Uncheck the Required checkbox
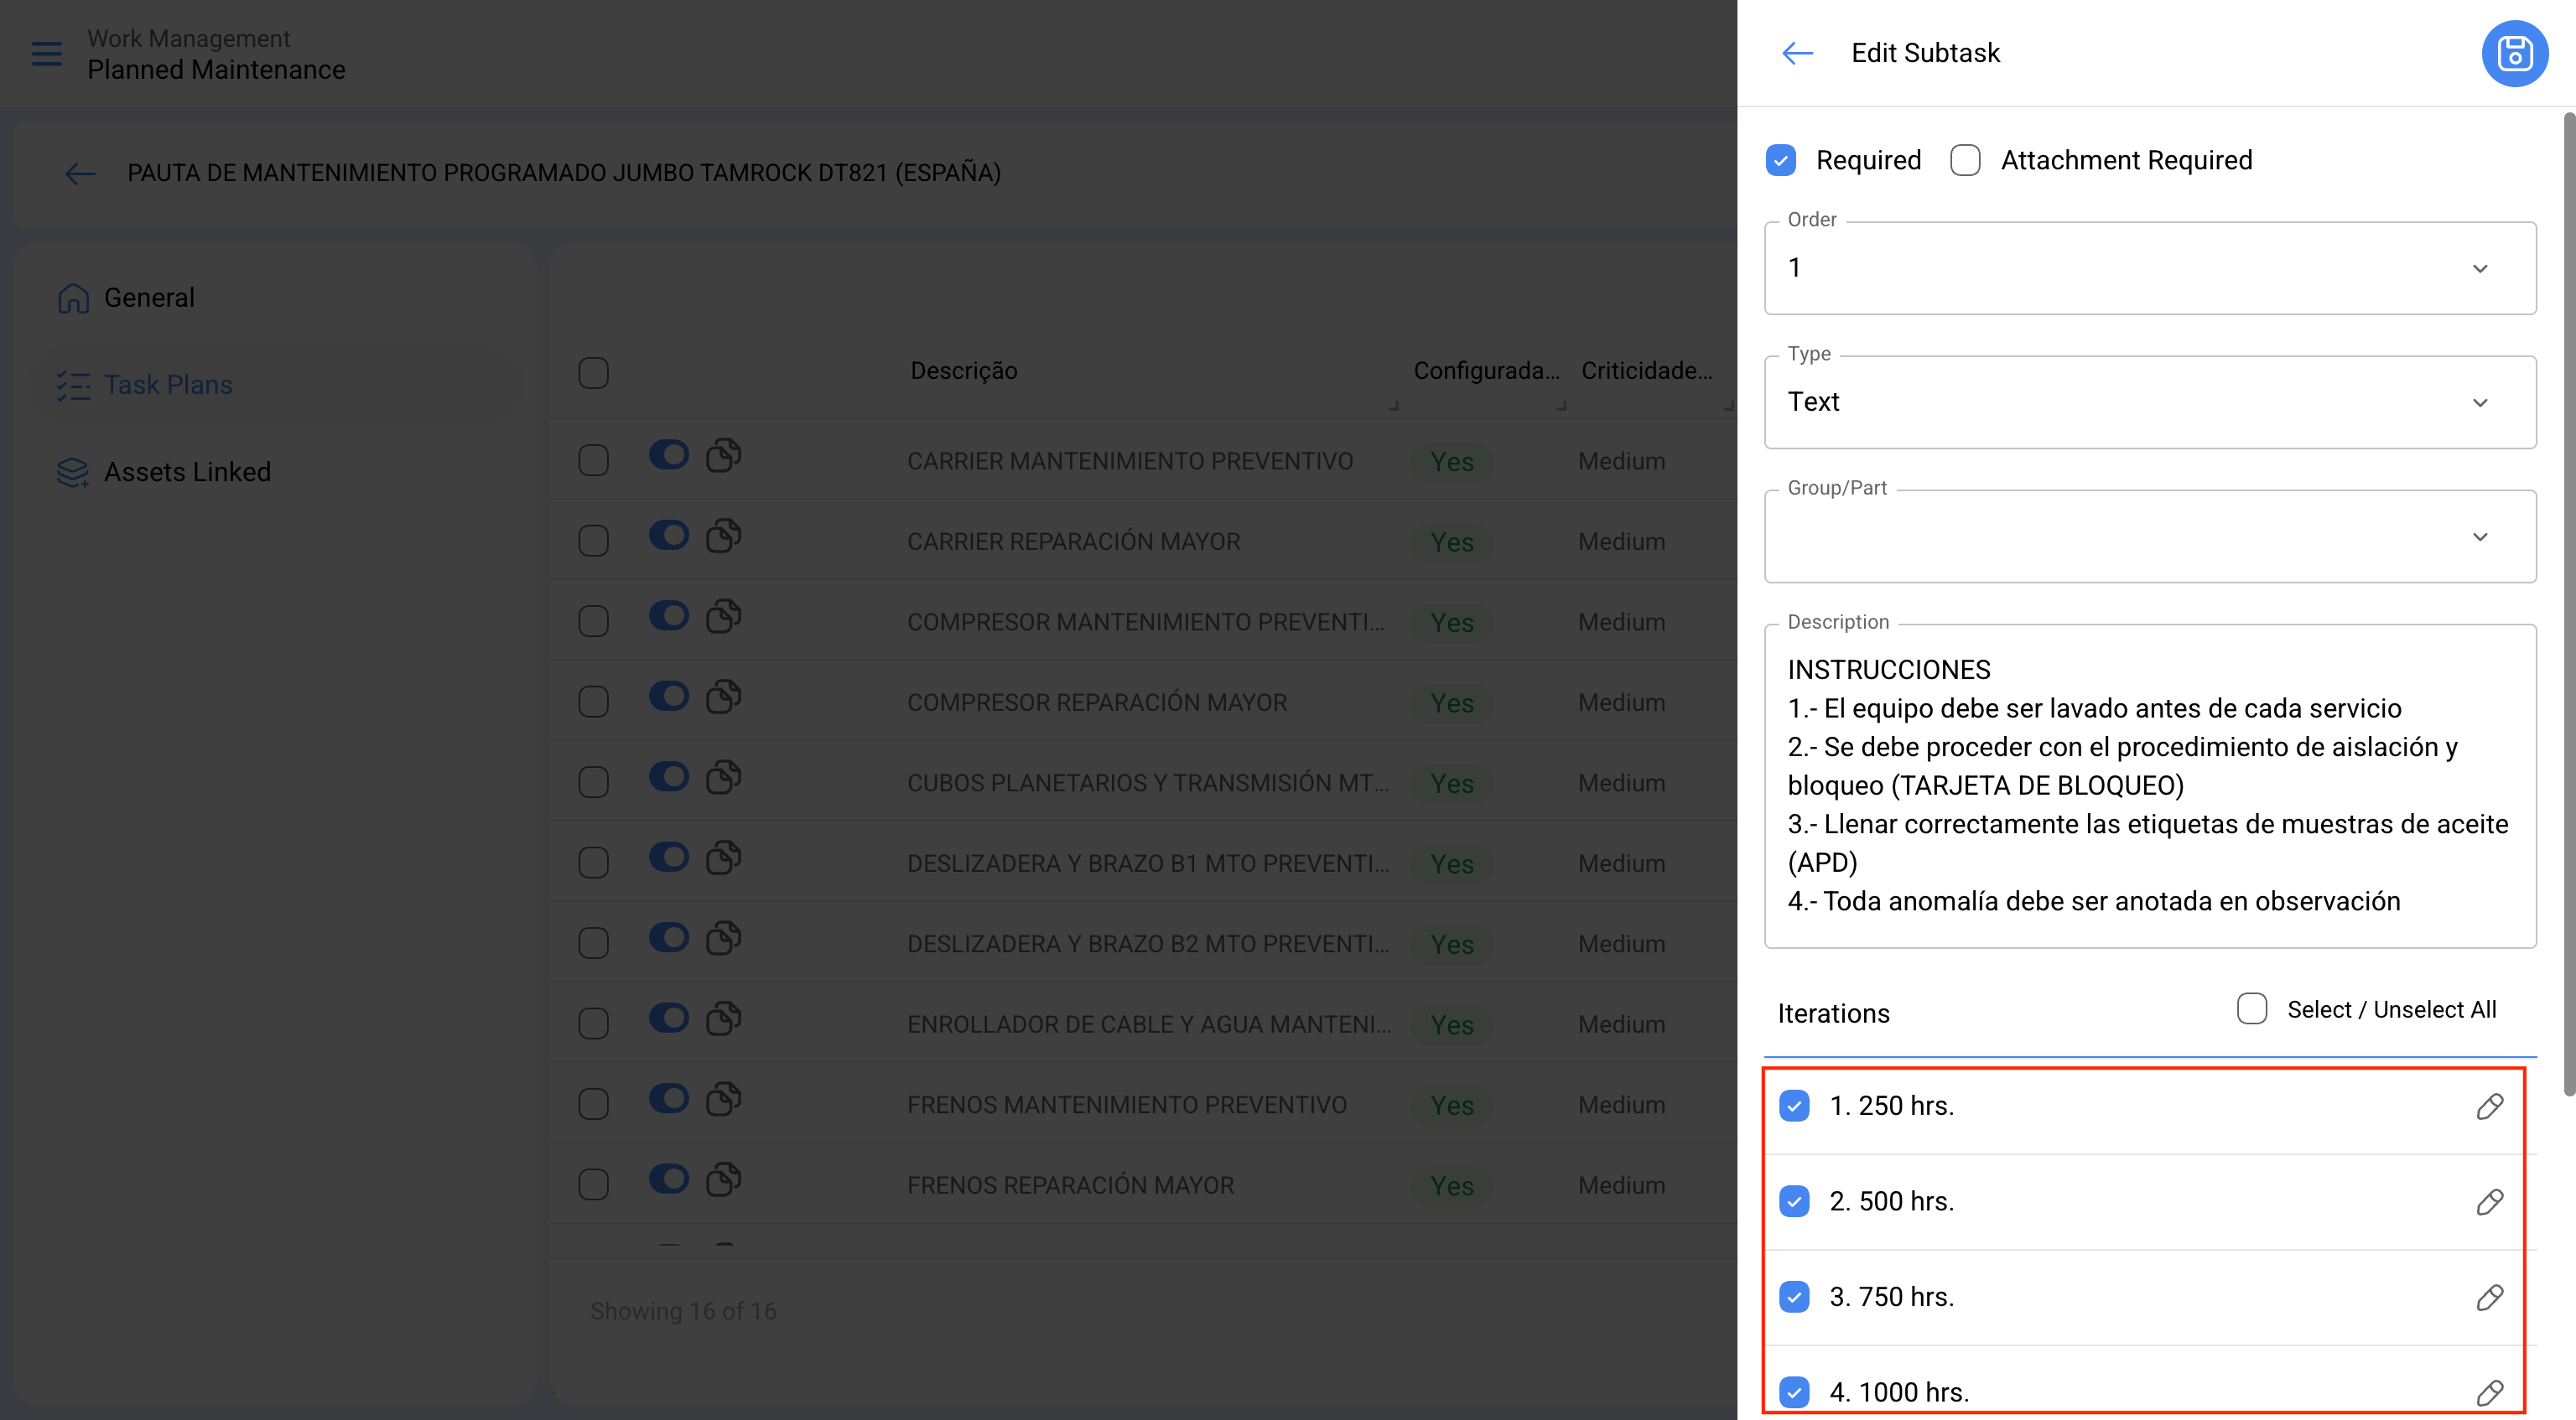 (x=1781, y=160)
